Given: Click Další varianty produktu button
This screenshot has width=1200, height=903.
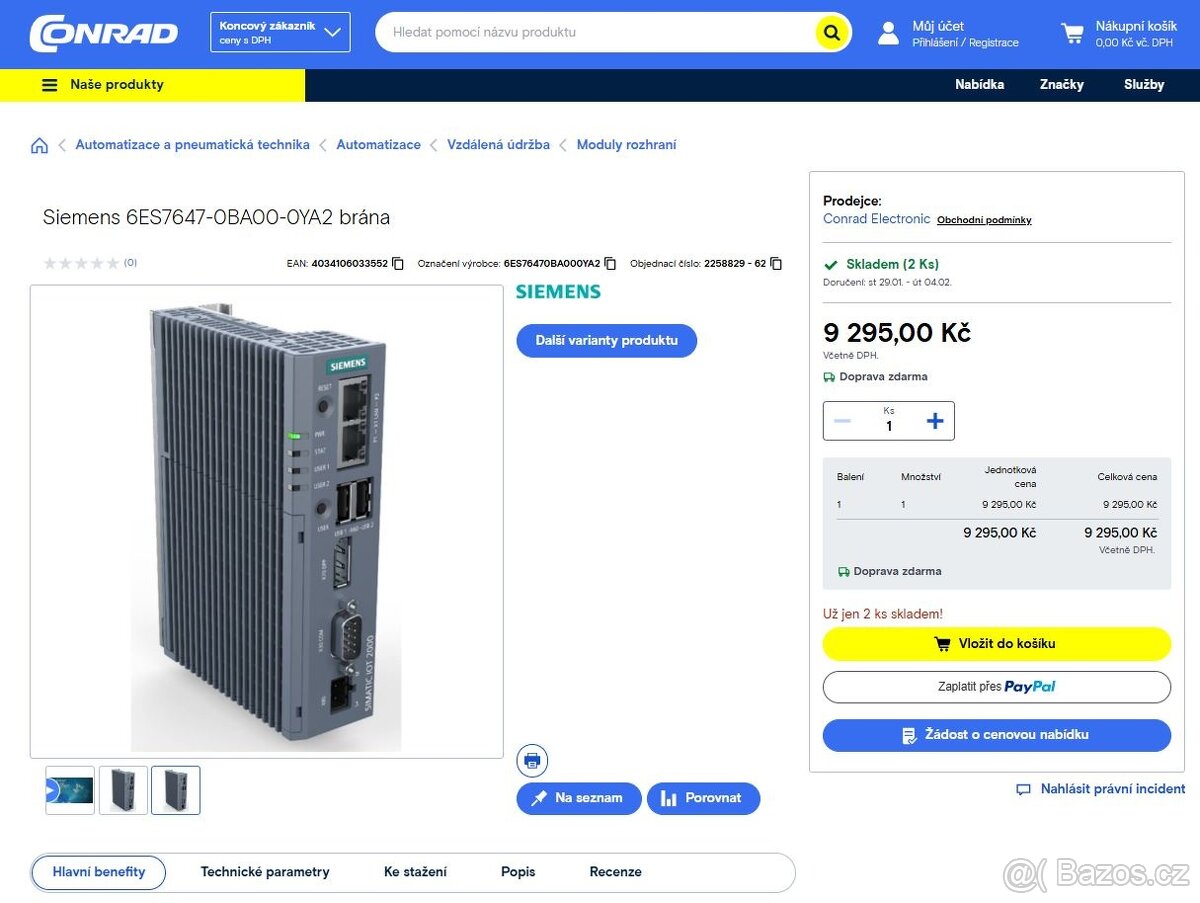Looking at the screenshot, I should (x=606, y=341).
